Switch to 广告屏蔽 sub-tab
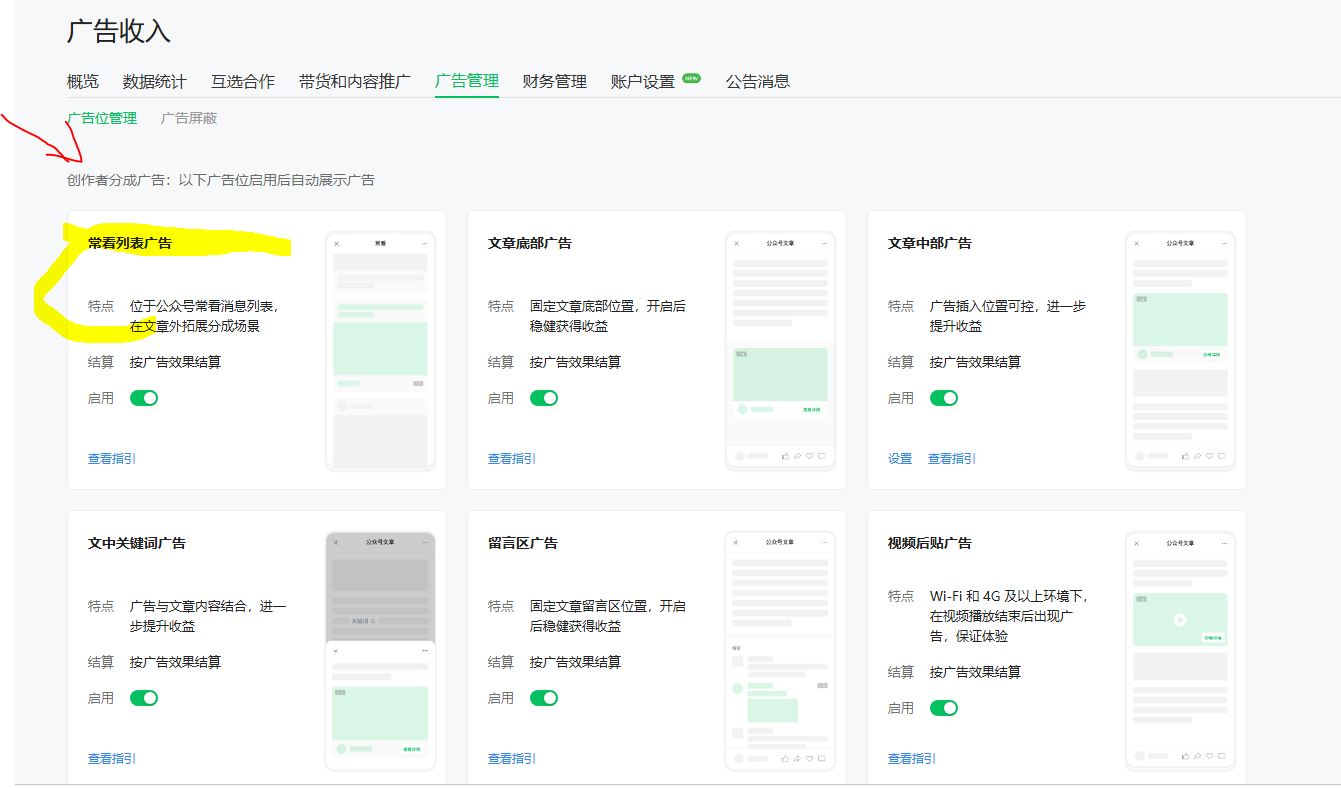This screenshot has width=1341, height=788. [189, 118]
